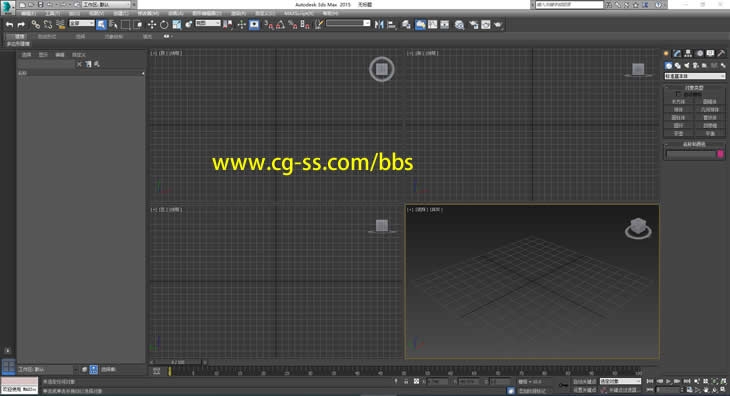
Task: Select the Select and Rotate tool
Action: 164,25
